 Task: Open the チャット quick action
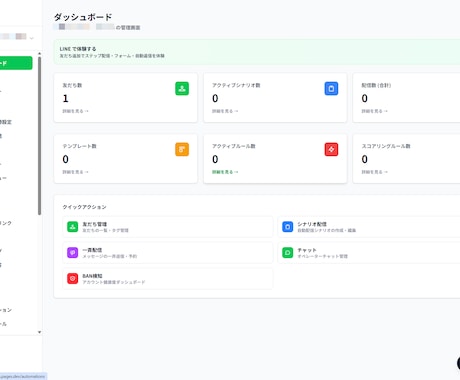coord(369,253)
